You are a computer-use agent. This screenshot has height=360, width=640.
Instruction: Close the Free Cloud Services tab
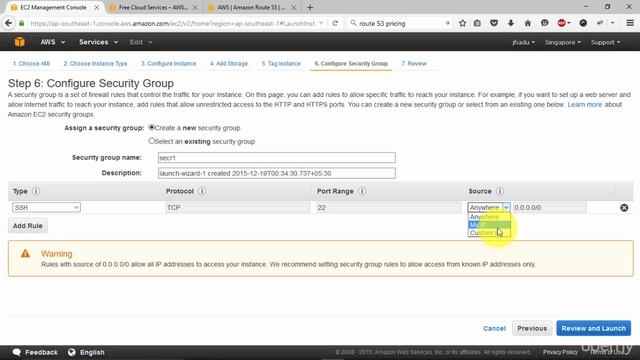195,7
